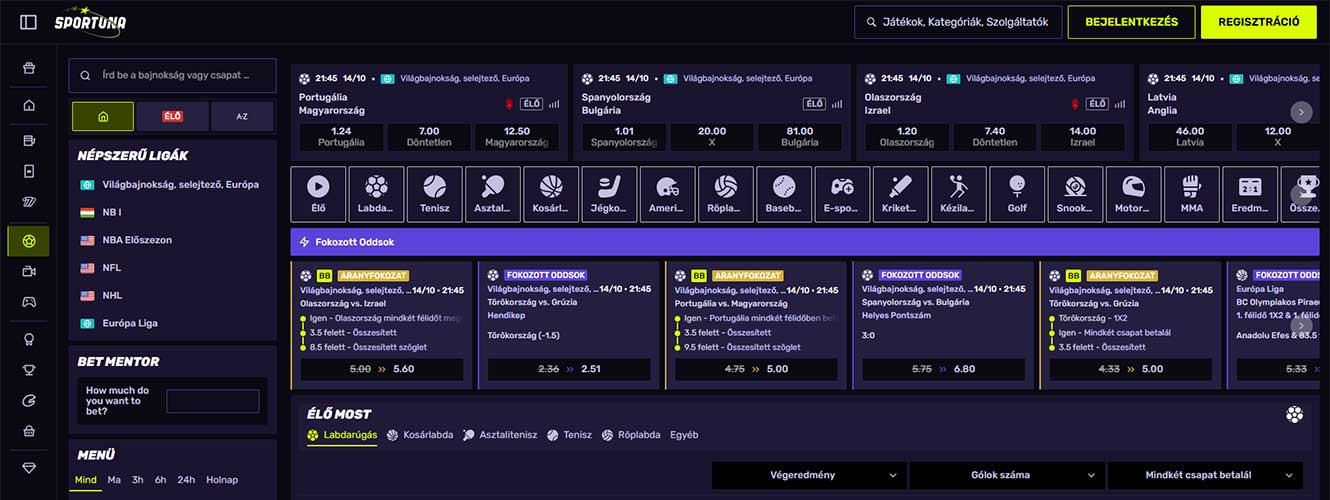Screen dimensions: 1330x500
Task: Switch to the Asztalitenisz live tab
Action: click(x=500, y=435)
